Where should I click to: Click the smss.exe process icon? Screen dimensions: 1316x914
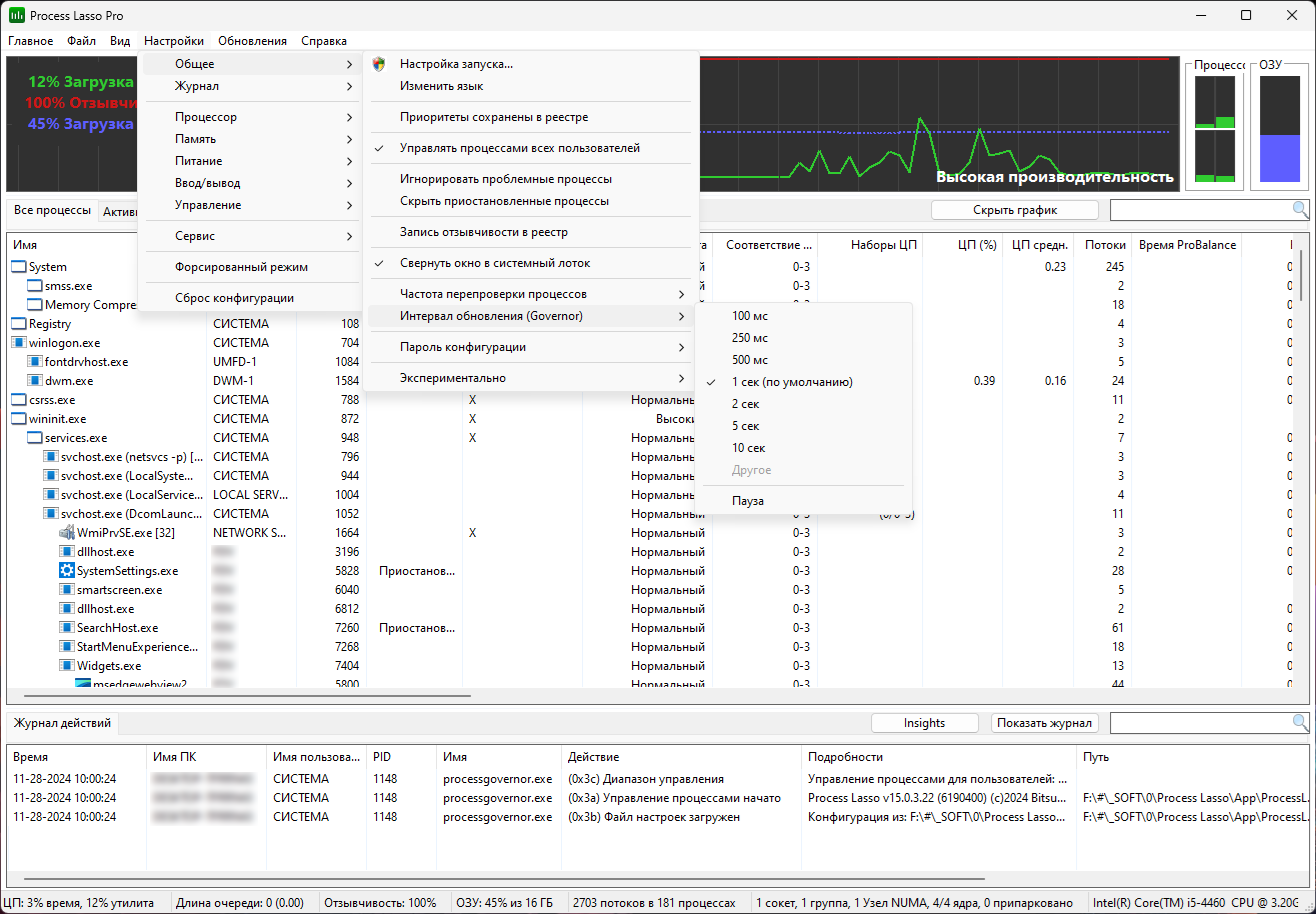pos(35,286)
